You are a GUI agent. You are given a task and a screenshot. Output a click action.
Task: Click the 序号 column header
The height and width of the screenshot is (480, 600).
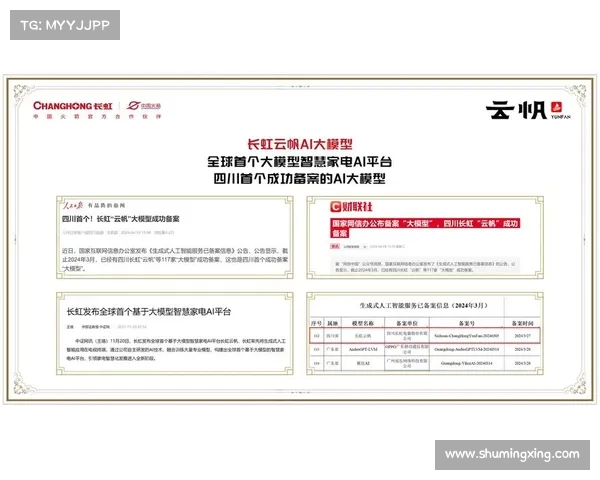(316, 323)
